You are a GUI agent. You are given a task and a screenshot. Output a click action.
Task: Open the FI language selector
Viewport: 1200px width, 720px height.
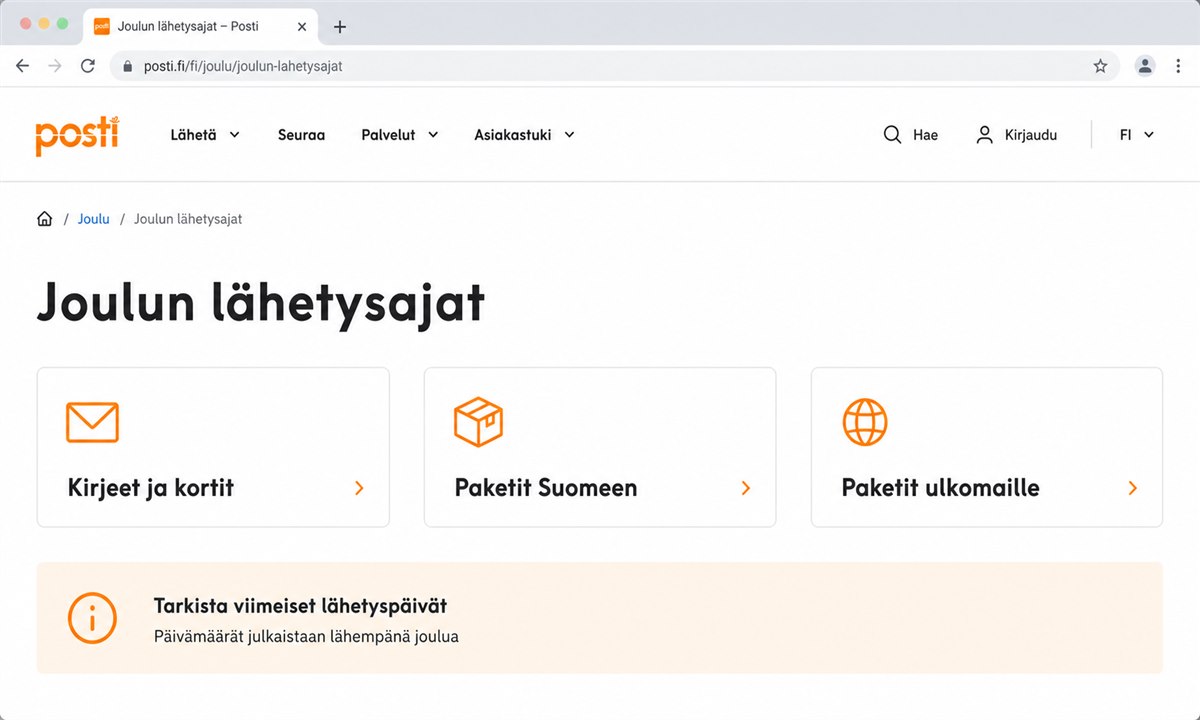pos(1137,134)
